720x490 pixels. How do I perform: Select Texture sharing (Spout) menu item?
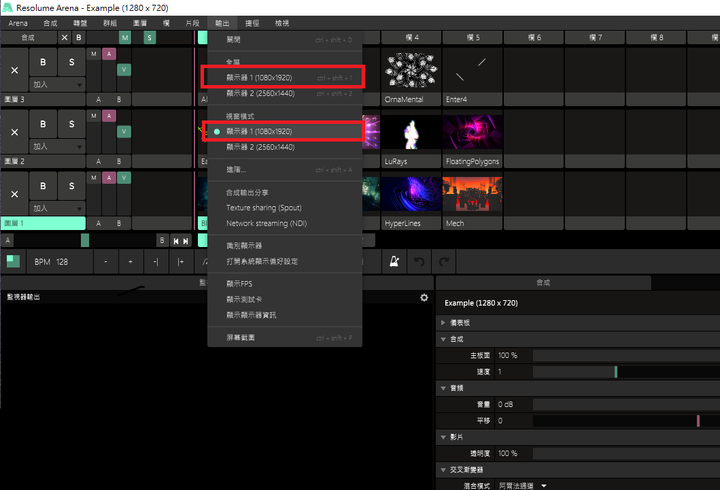(x=285, y=208)
